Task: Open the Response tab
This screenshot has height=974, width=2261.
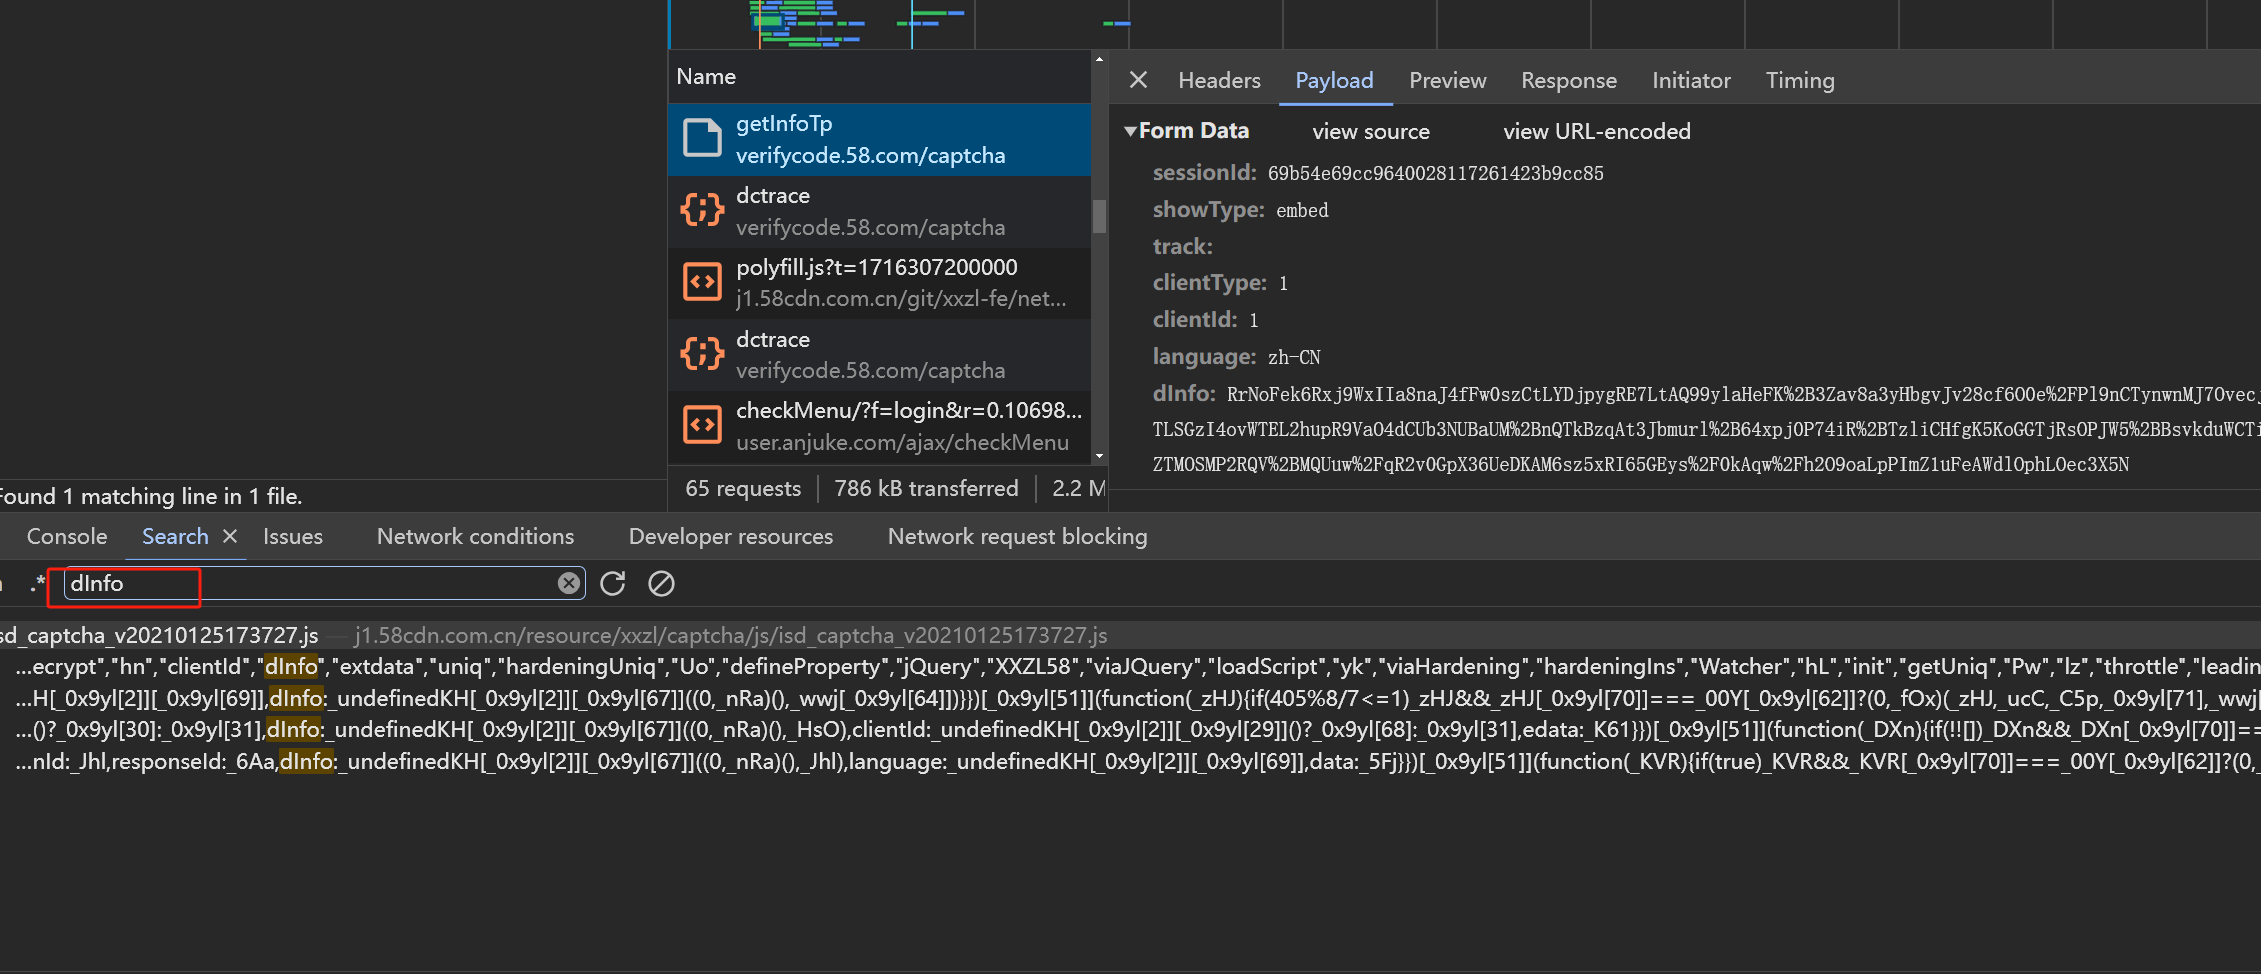Action: click(1568, 80)
